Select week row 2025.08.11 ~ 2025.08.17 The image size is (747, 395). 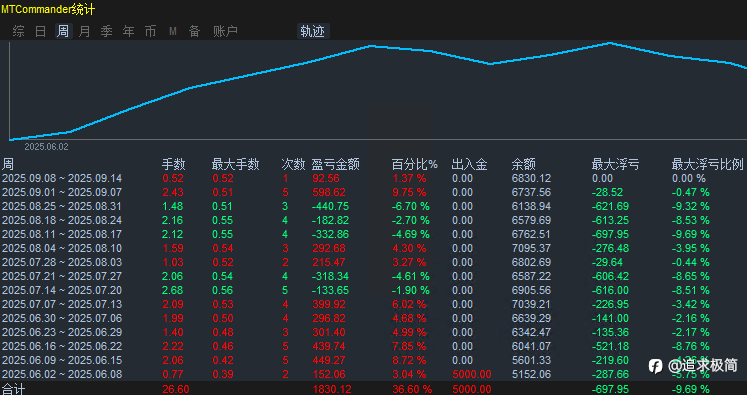(374, 234)
